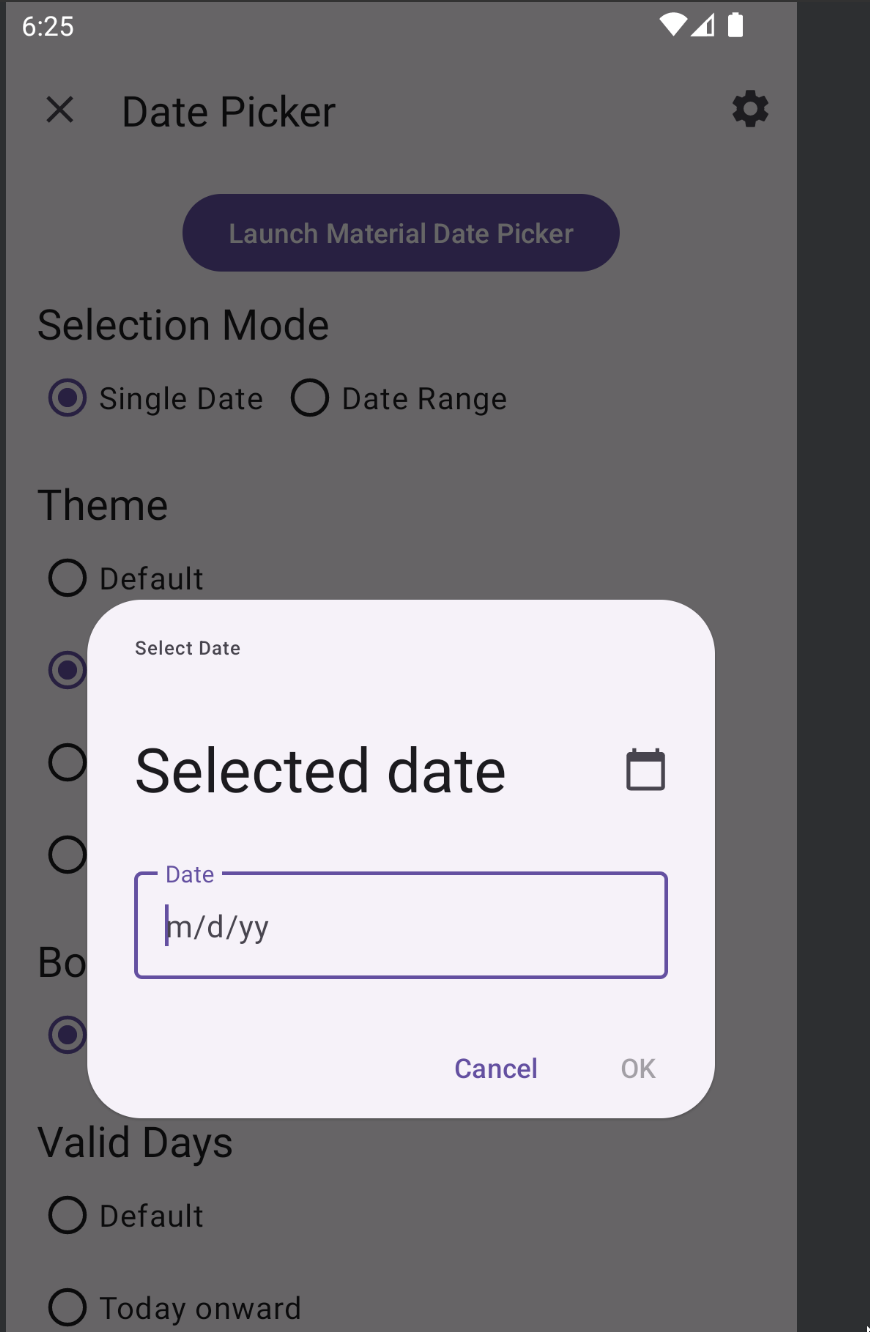This screenshot has width=870, height=1332.
Task: Cancel the date selection dialog
Action: pyautogui.click(x=495, y=1068)
